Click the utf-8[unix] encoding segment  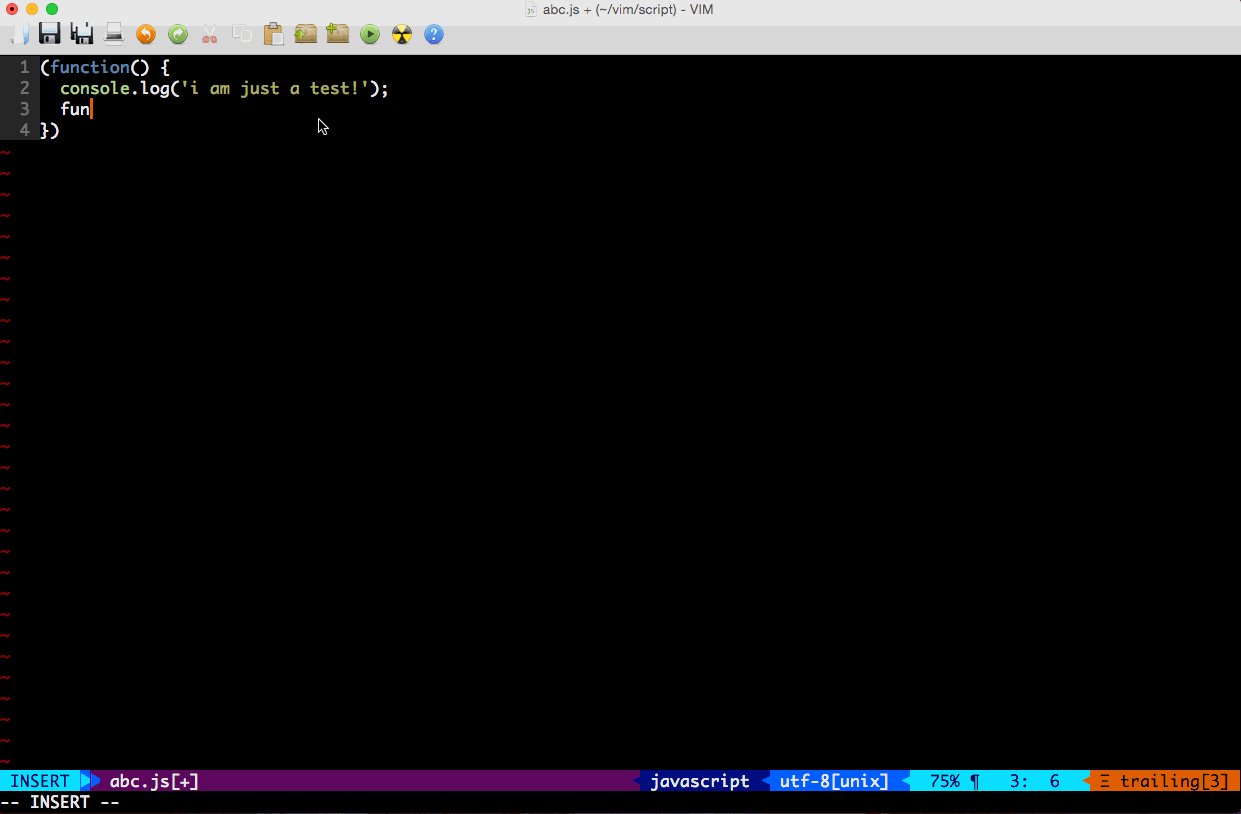pos(834,781)
